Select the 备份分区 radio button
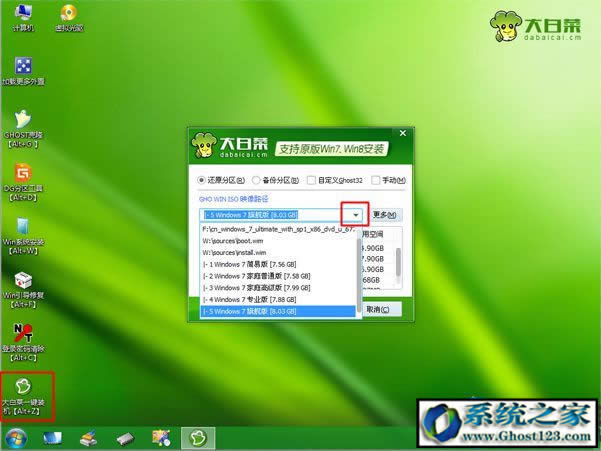 click(275, 180)
